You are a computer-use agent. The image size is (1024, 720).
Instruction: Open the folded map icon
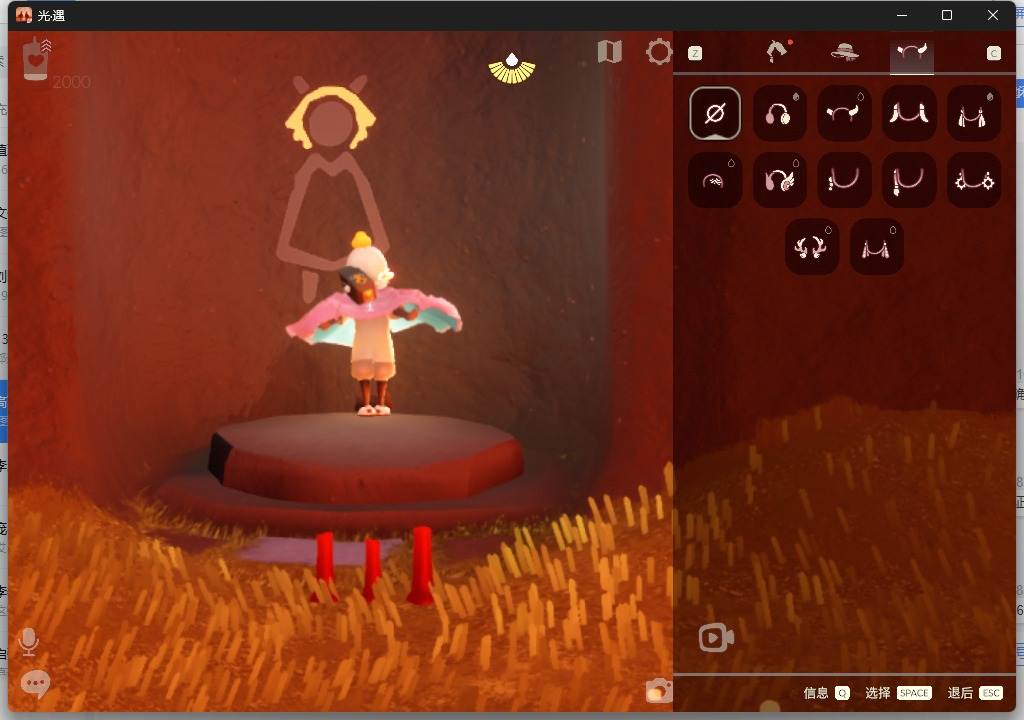coord(609,51)
